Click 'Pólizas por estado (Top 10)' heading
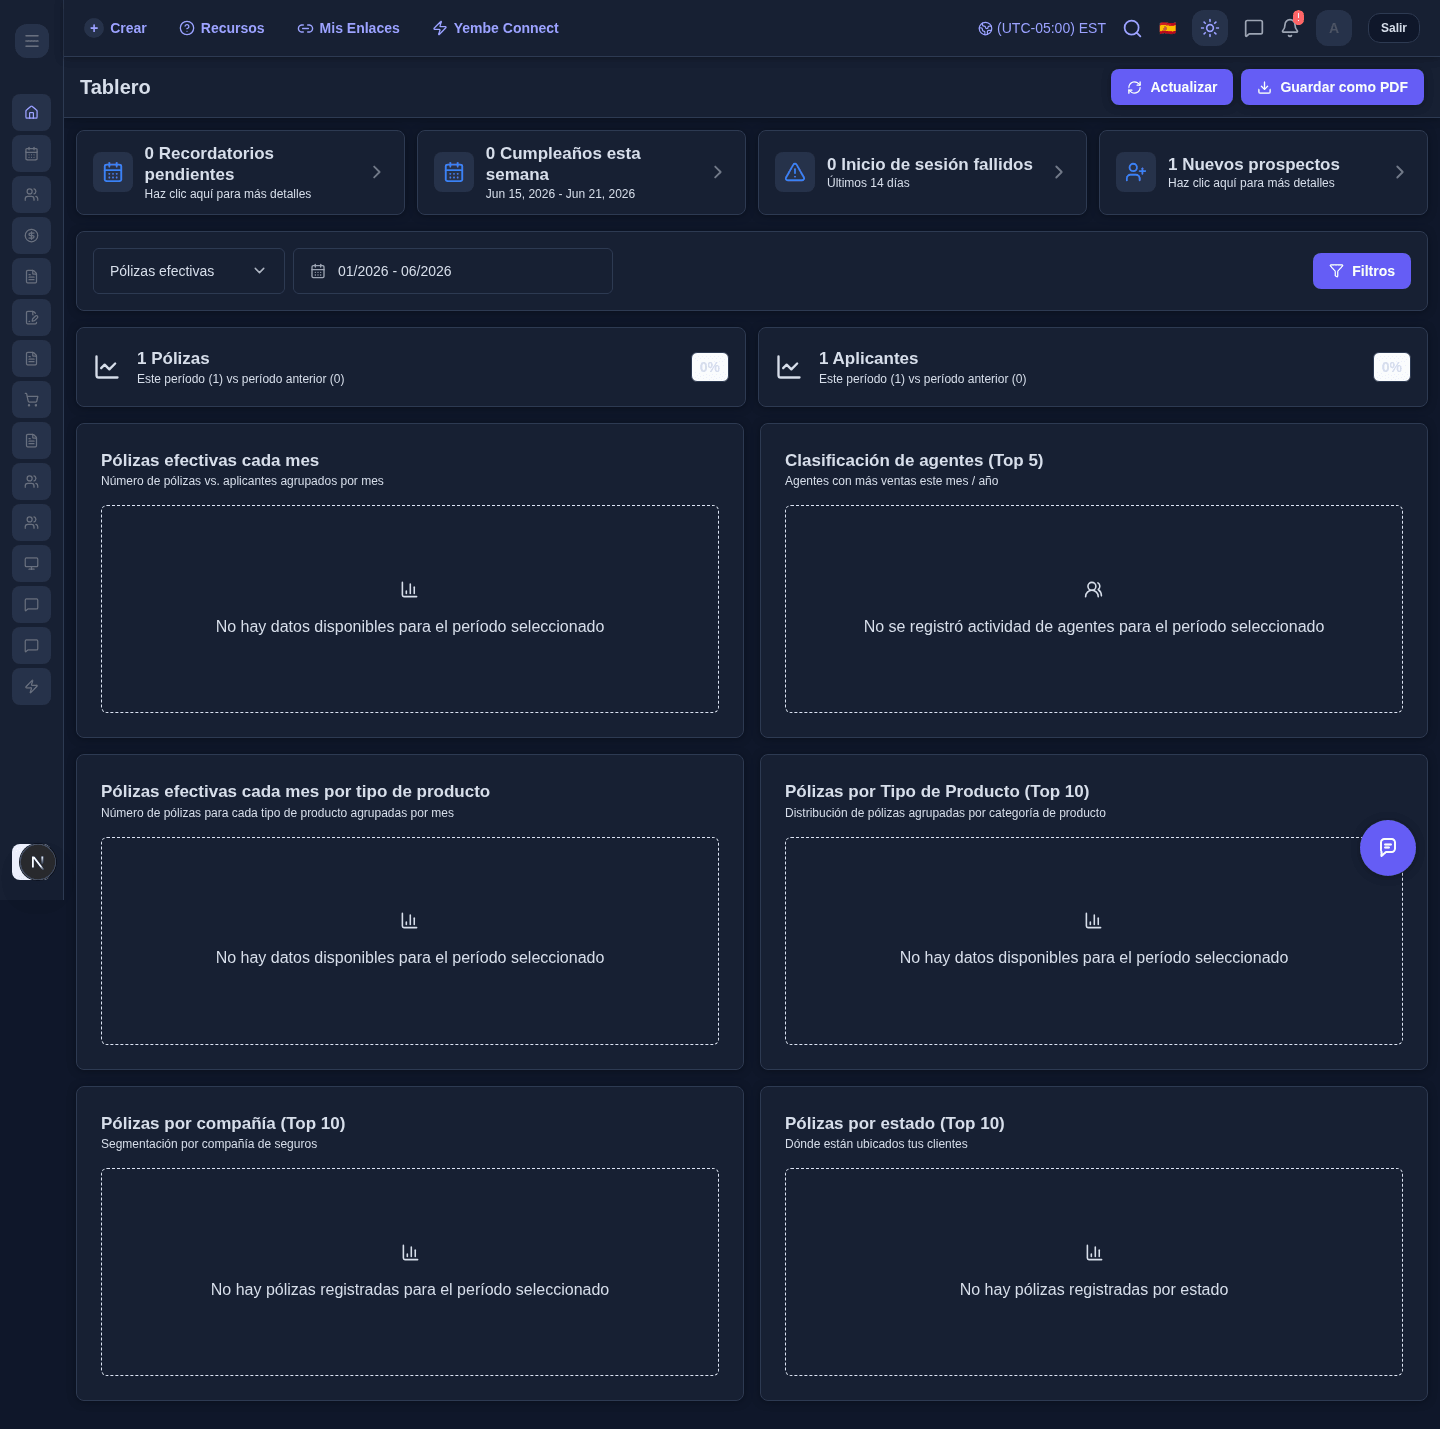The height and width of the screenshot is (1429, 1440). tap(895, 1123)
